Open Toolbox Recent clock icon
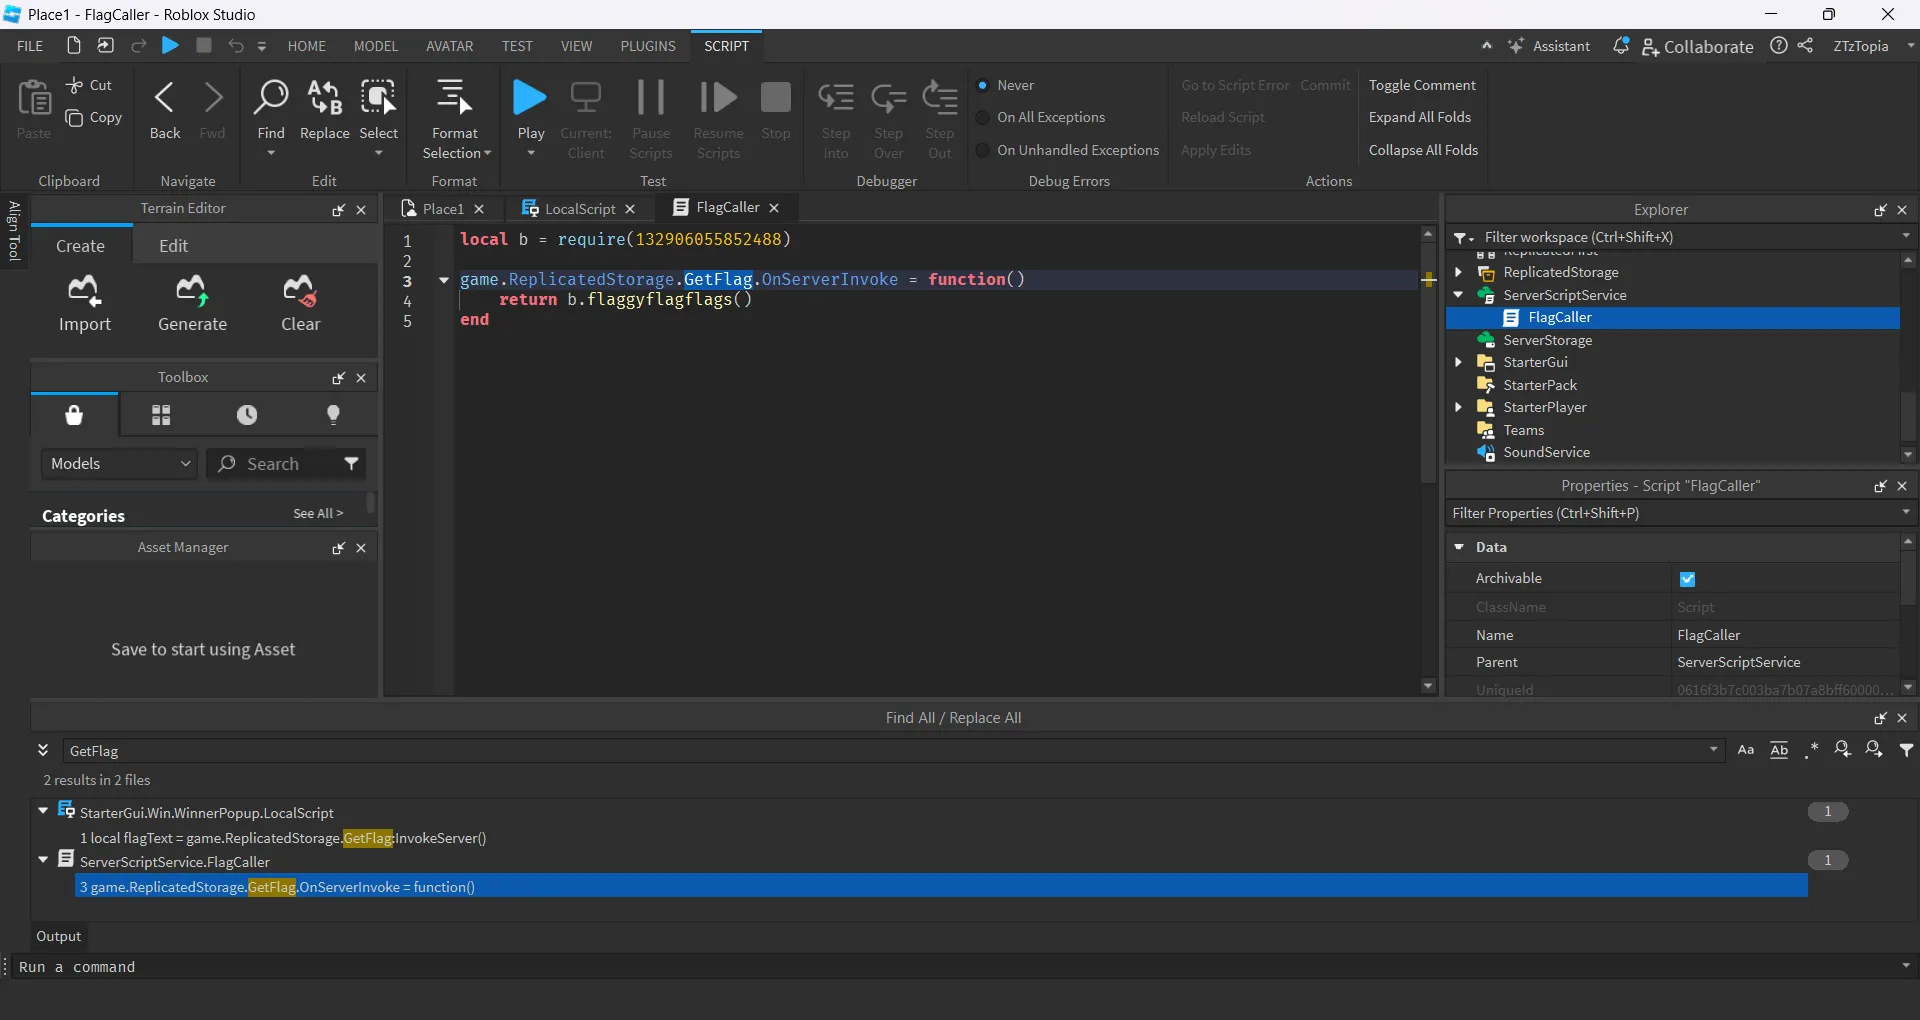Screen dimensions: 1920x1020 click(247, 415)
